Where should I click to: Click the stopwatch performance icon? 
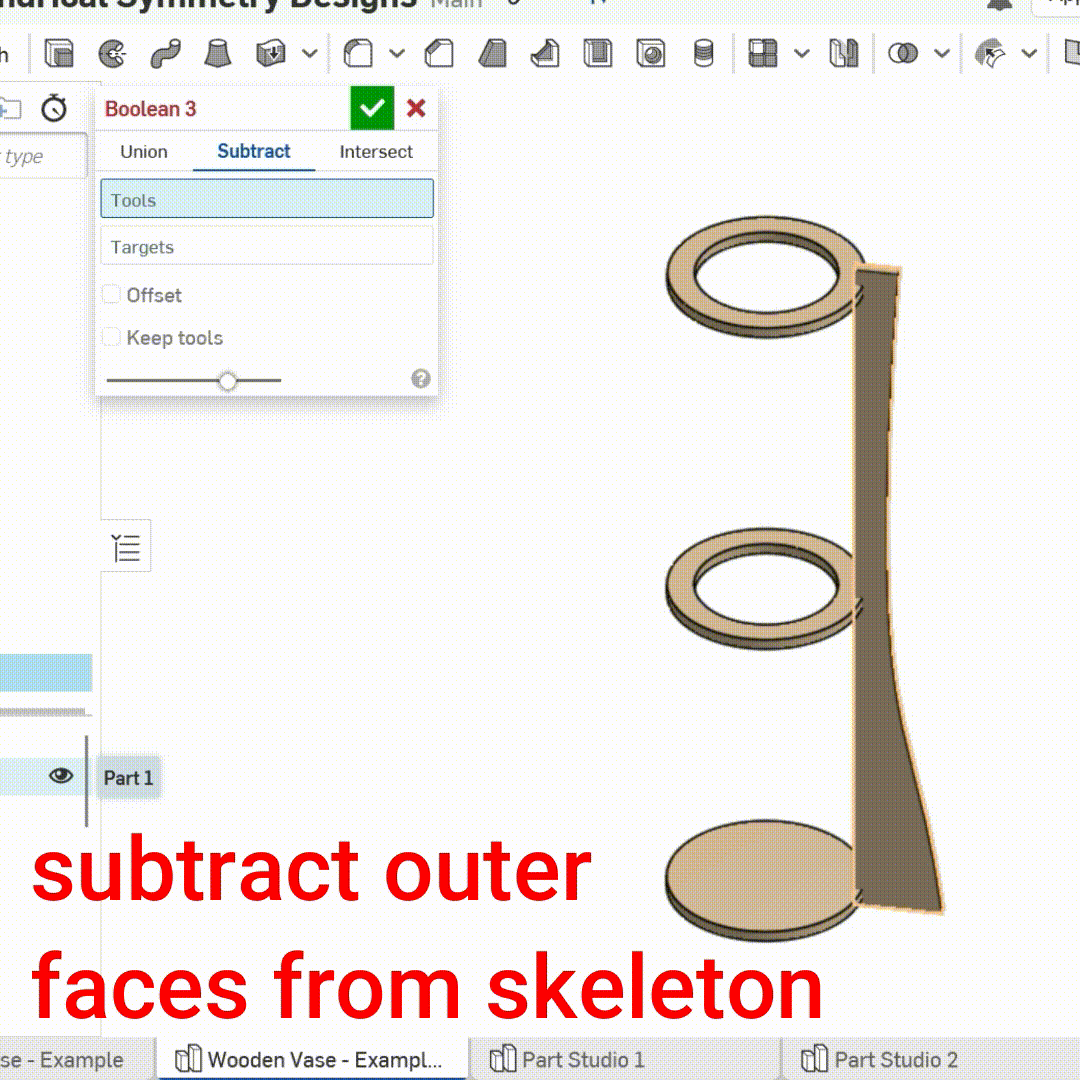click(x=55, y=110)
